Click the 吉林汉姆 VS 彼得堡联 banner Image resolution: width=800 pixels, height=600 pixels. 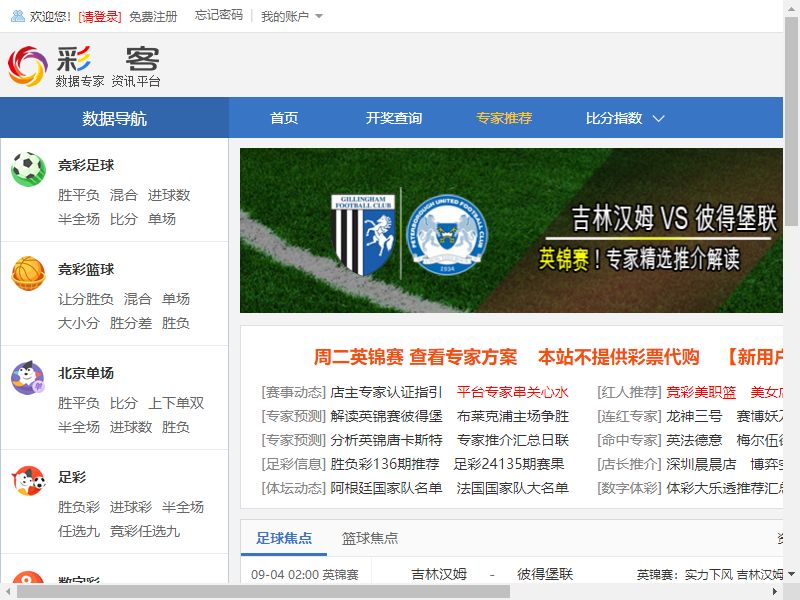click(x=511, y=231)
